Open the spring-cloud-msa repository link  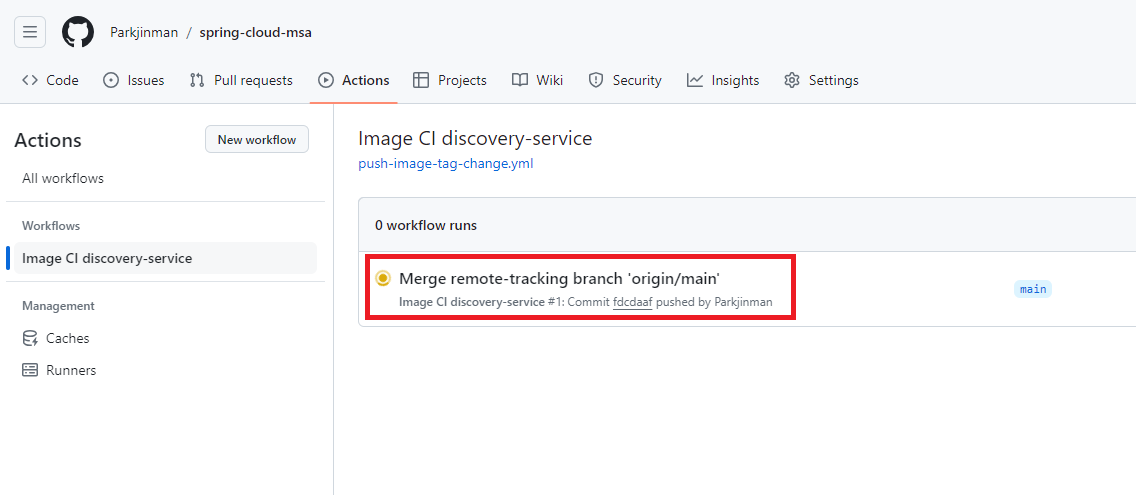click(x=256, y=33)
